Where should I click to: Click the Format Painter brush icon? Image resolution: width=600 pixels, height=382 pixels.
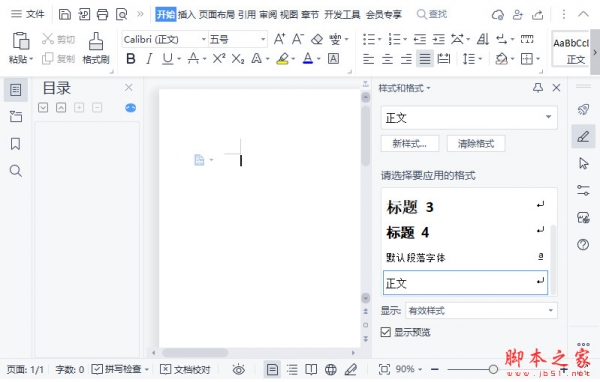pyautogui.click(x=96, y=41)
